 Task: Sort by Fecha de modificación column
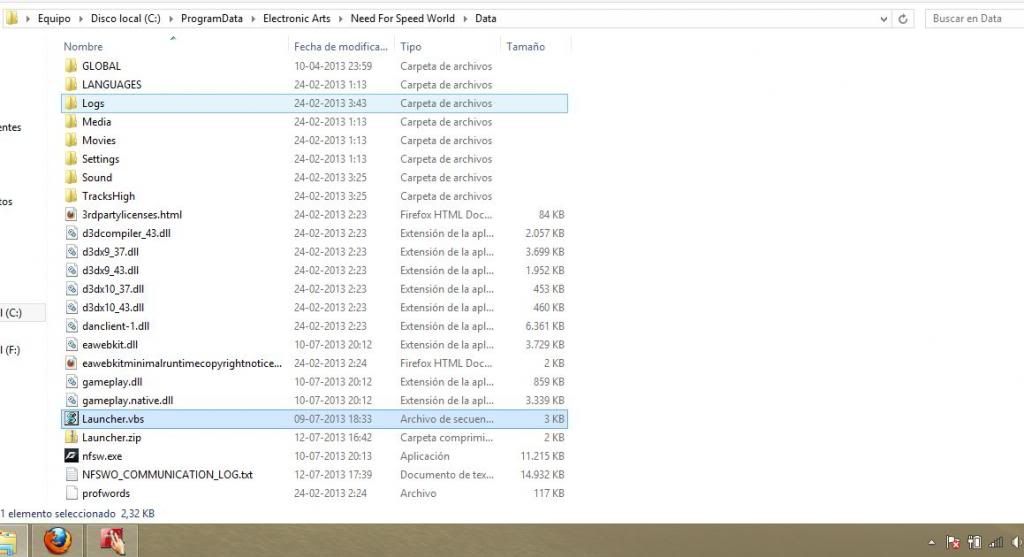pos(341,46)
